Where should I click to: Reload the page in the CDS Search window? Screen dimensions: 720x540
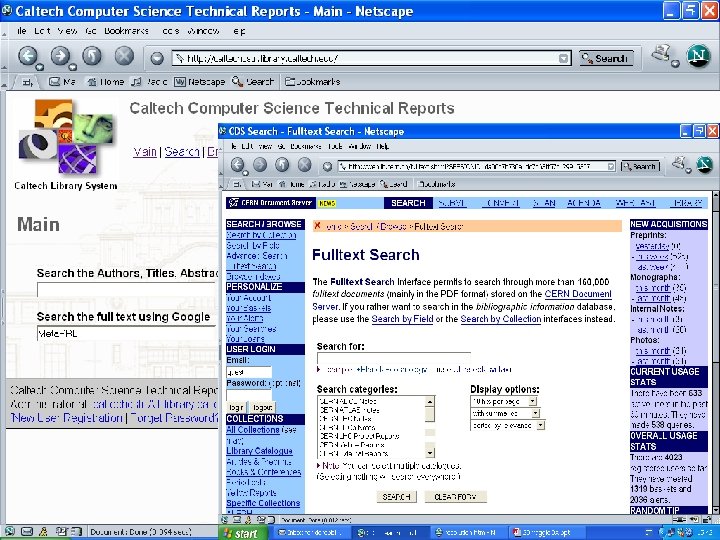click(x=281, y=164)
